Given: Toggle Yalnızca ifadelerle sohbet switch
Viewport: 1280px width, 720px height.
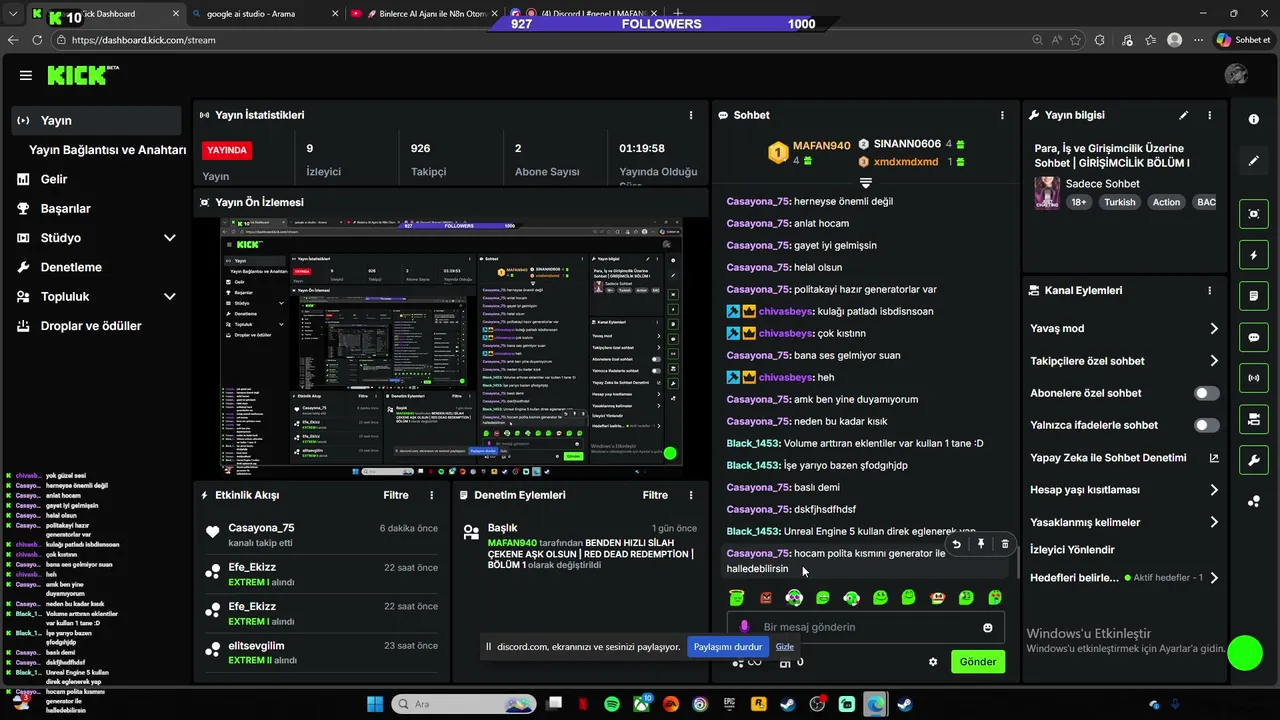Looking at the screenshot, I should point(1207,425).
